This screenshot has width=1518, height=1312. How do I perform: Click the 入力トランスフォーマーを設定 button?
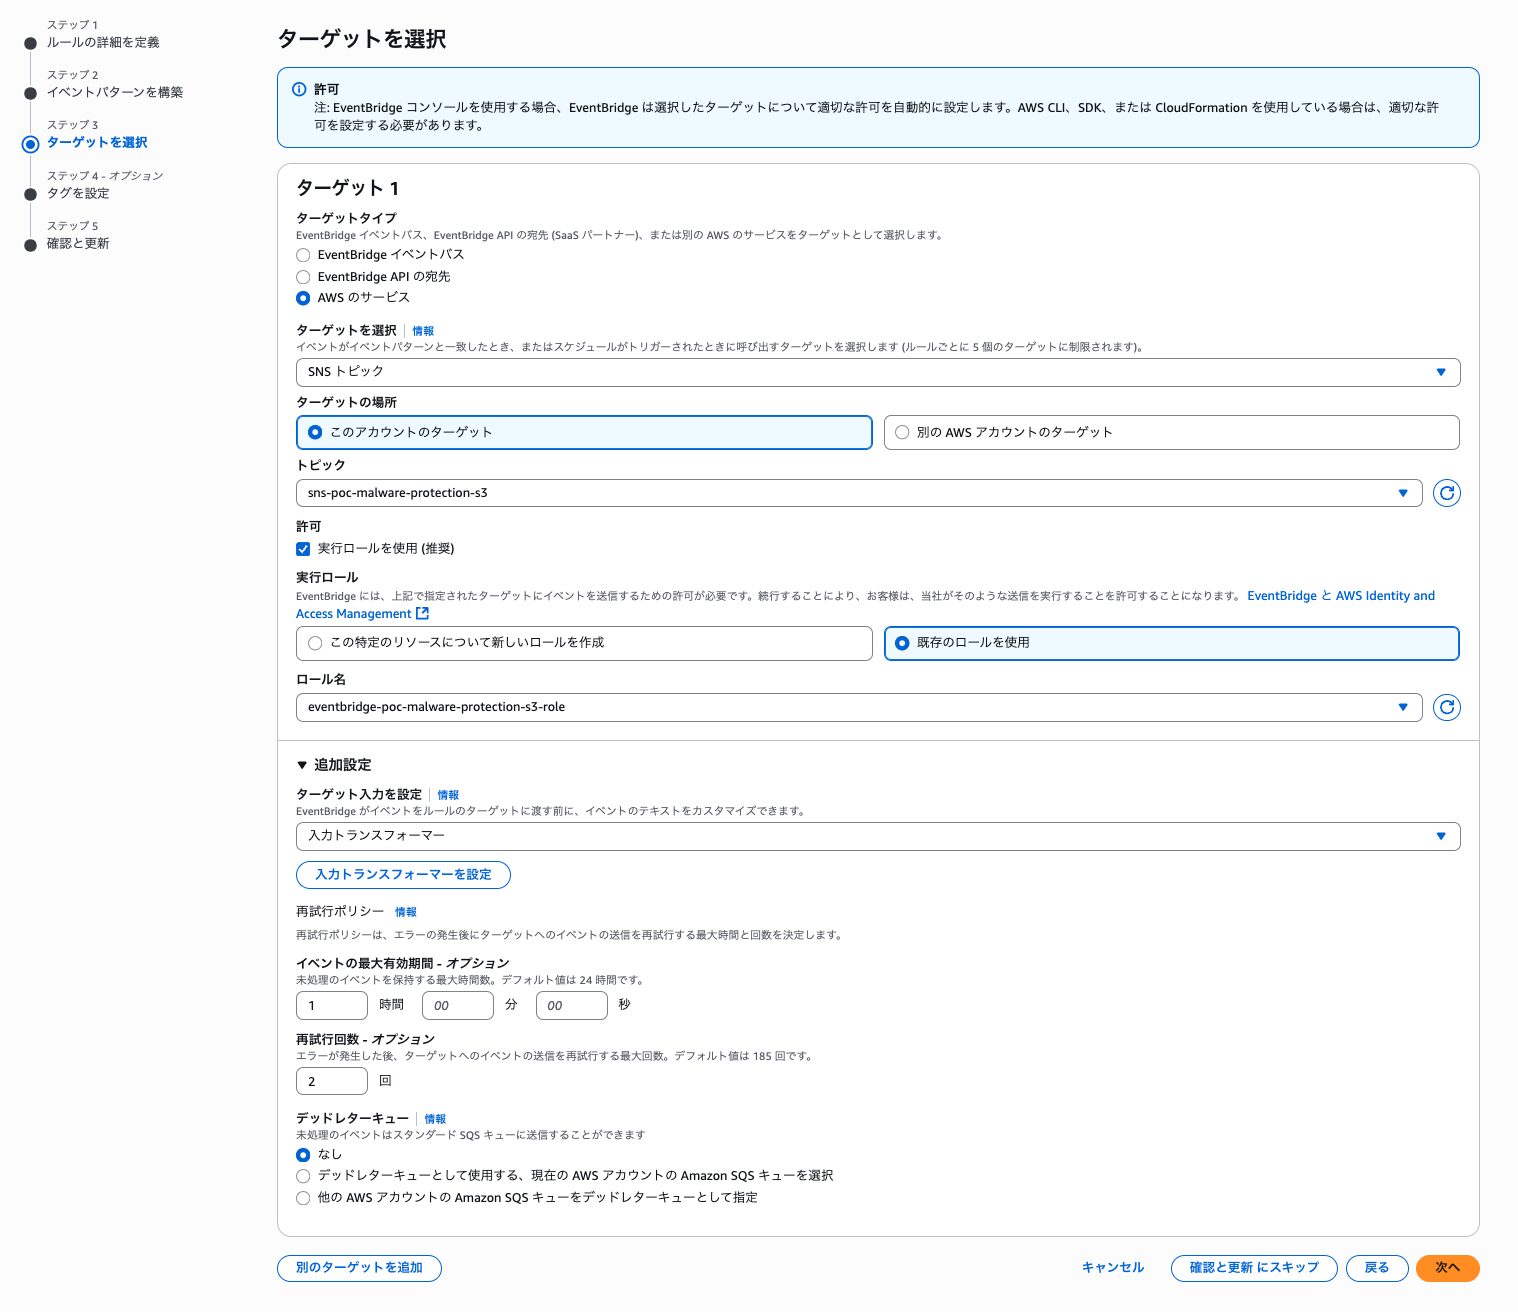click(403, 875)
